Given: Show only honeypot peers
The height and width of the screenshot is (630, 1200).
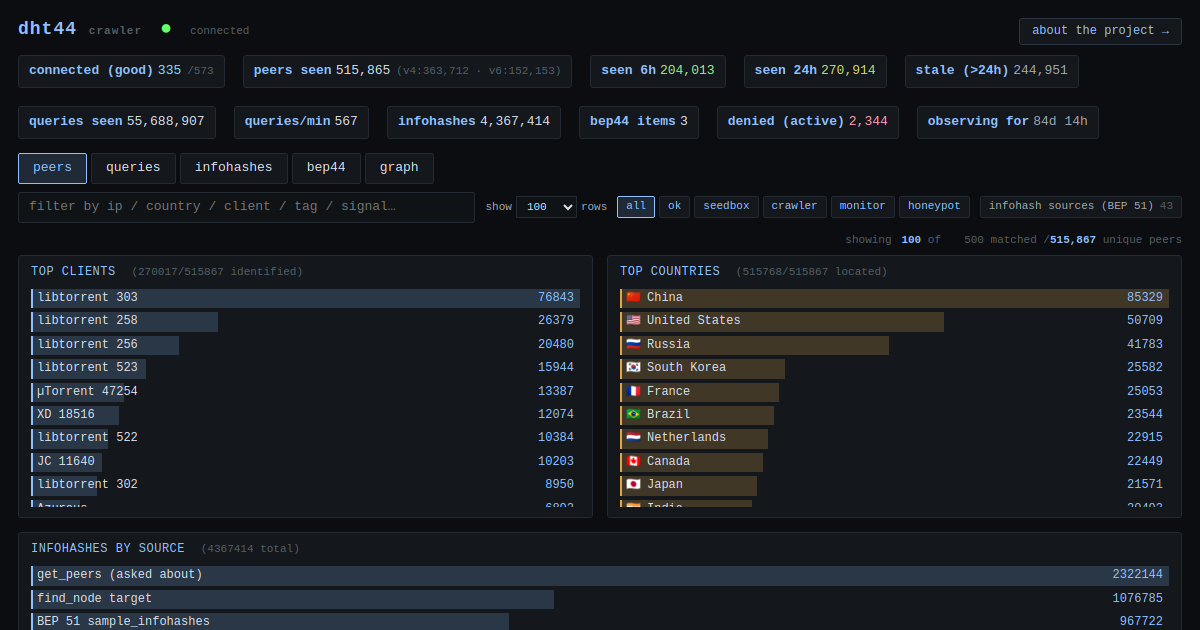Looking at the screenshot, I should (934, 207).
